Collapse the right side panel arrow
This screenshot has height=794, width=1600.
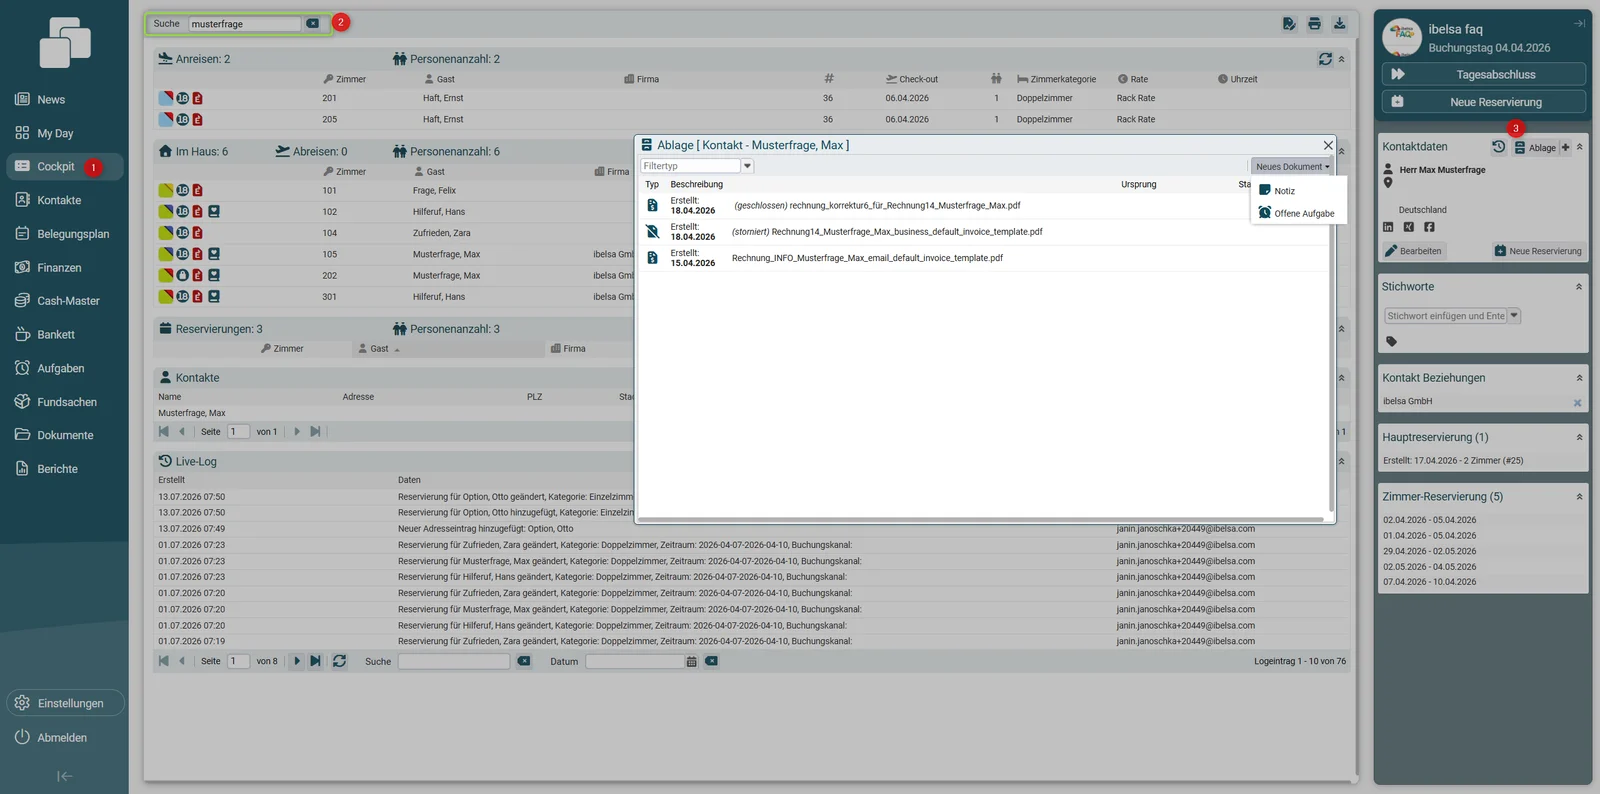(x=1579, y=23)
